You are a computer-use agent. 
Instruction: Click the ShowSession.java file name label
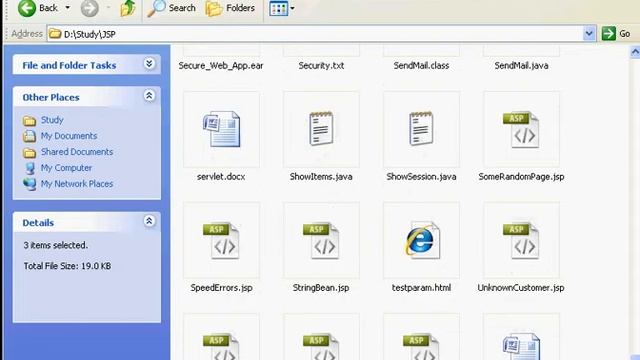[421, 177]
